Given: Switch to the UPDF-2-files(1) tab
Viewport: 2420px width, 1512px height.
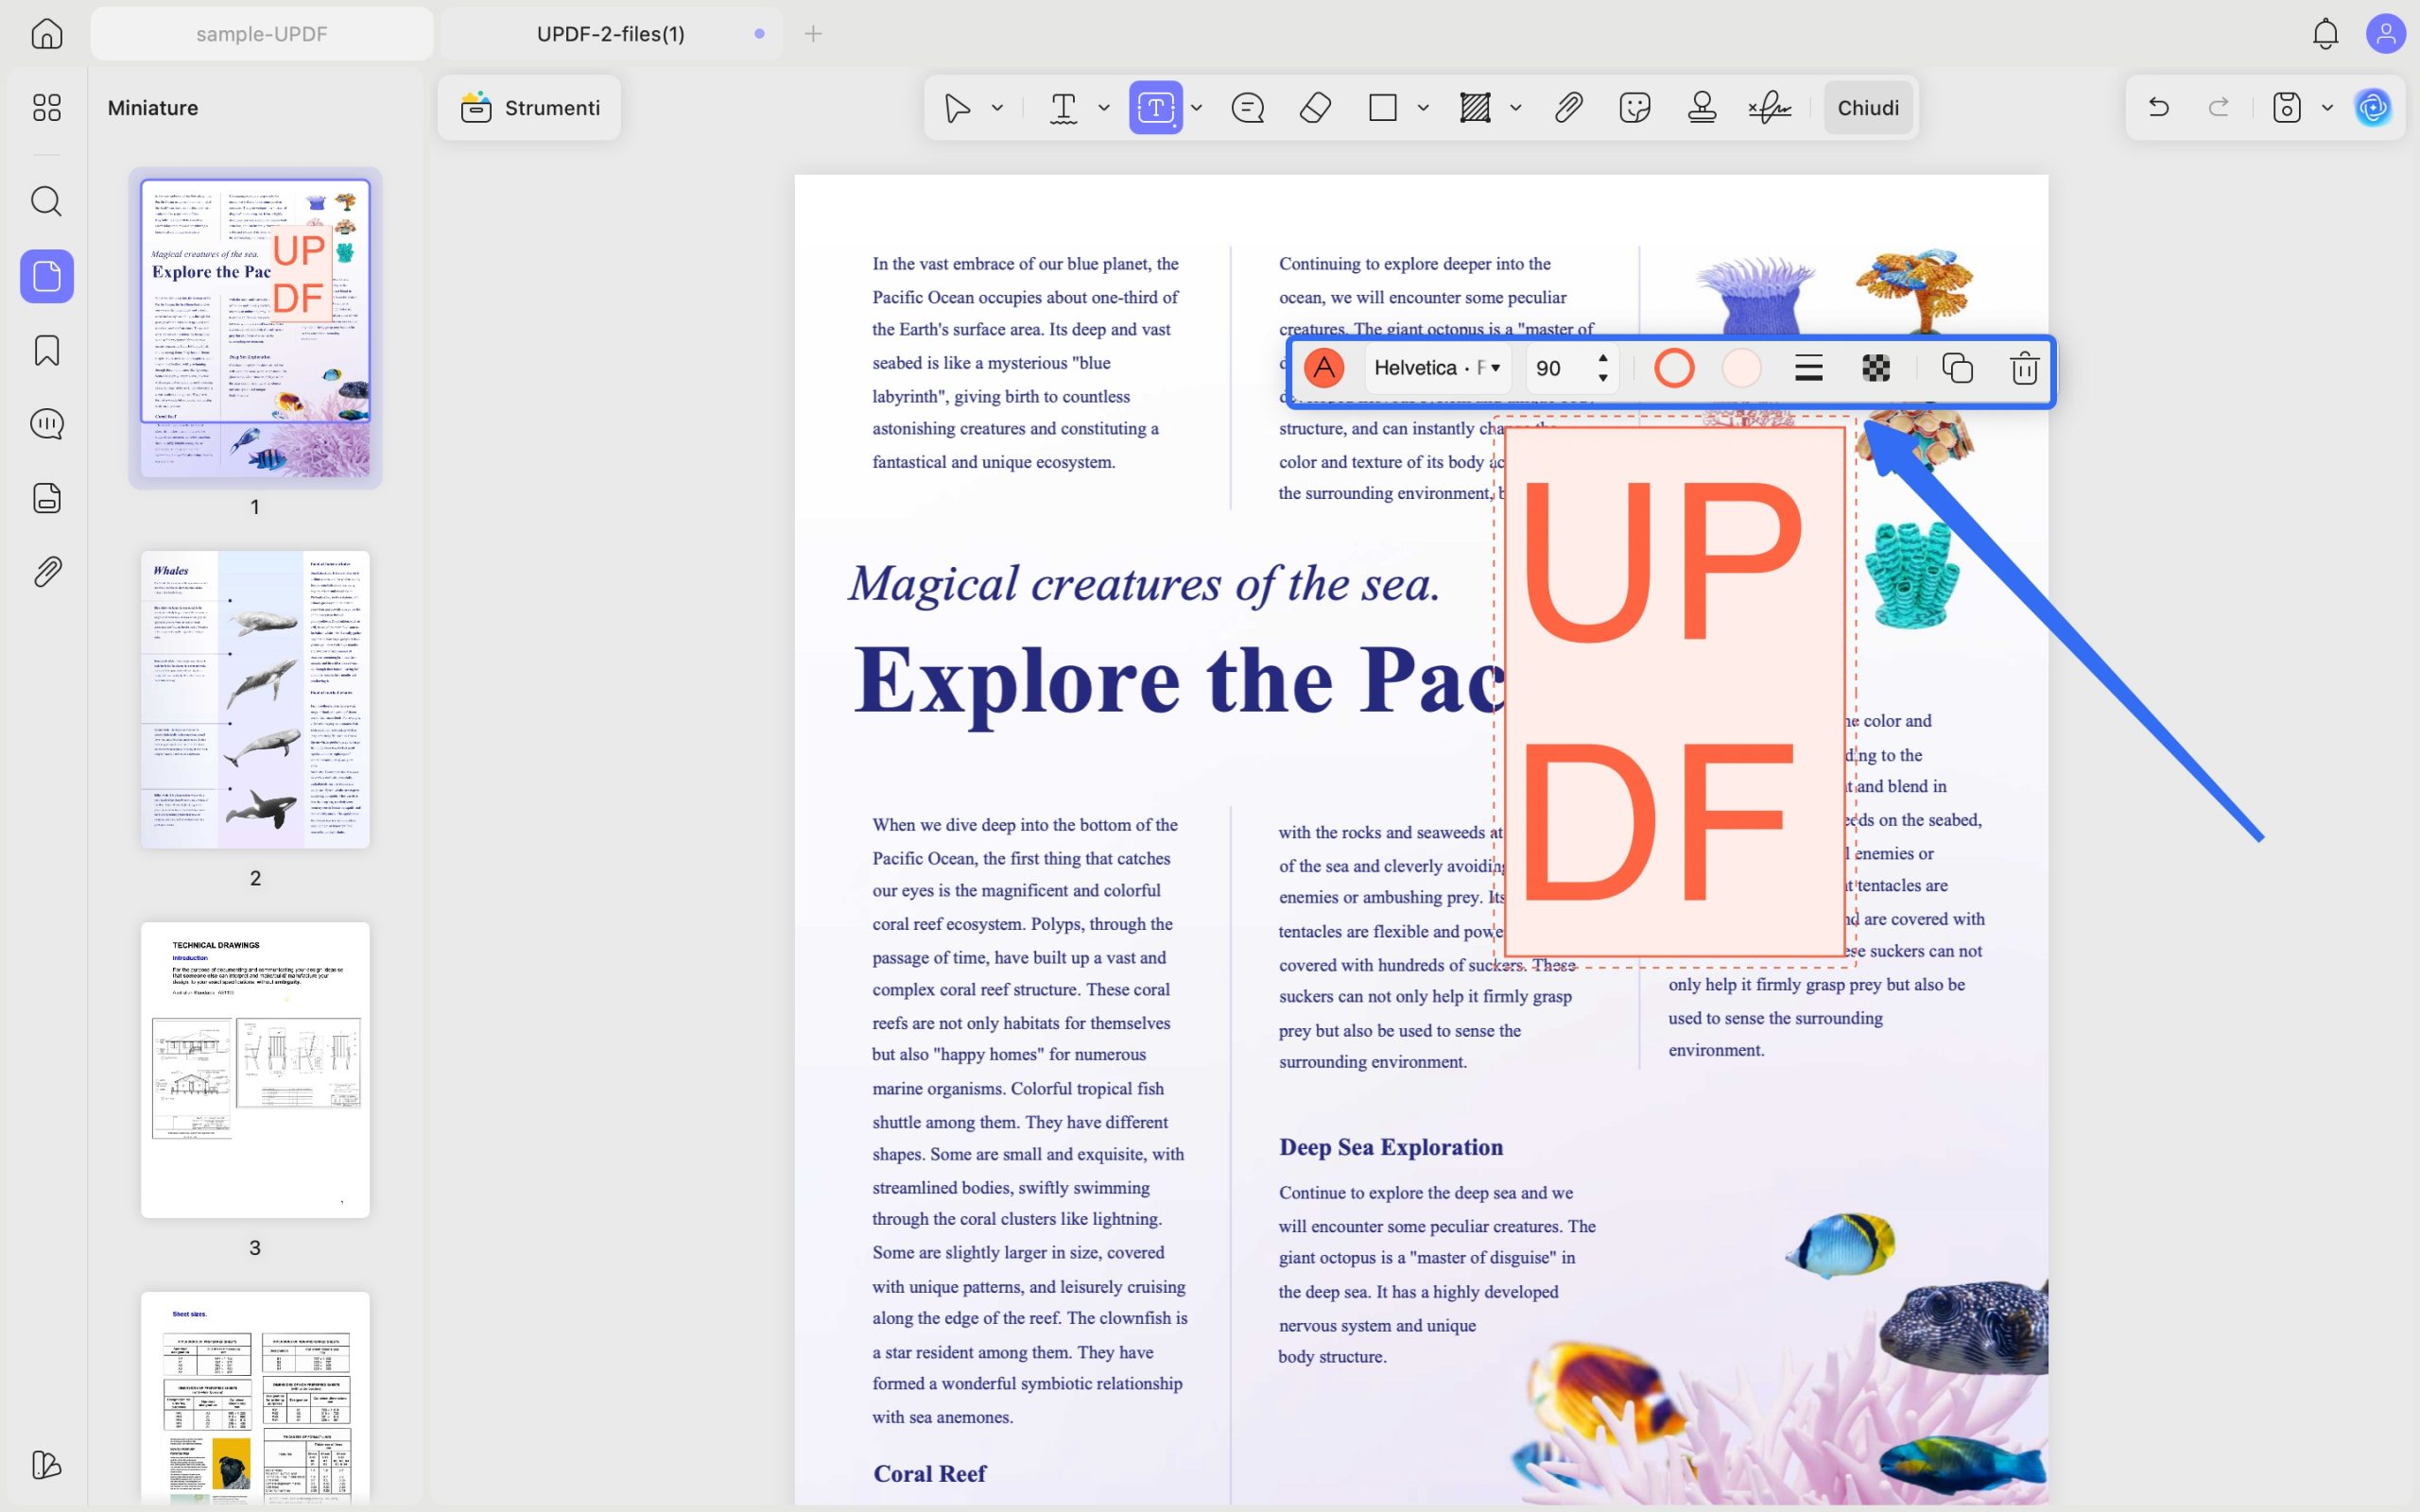Looking at the screenshot, I should tap(611, 33).
